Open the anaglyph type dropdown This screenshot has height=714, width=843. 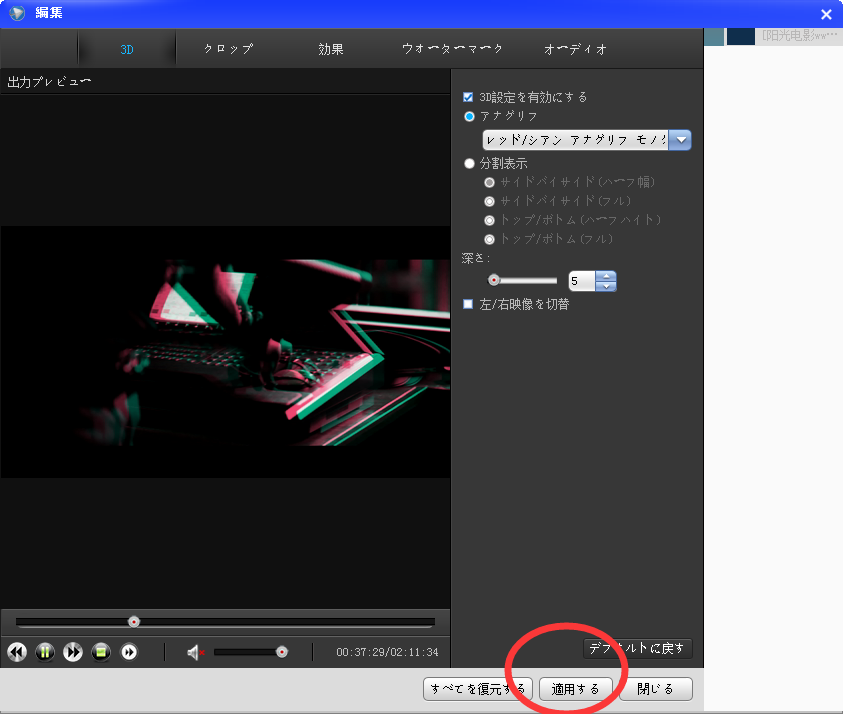680,140
